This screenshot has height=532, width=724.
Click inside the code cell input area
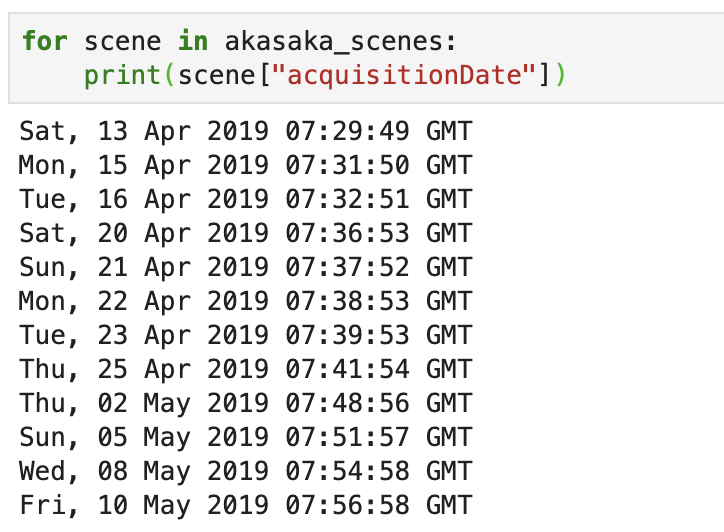click(x=366, y=58)
